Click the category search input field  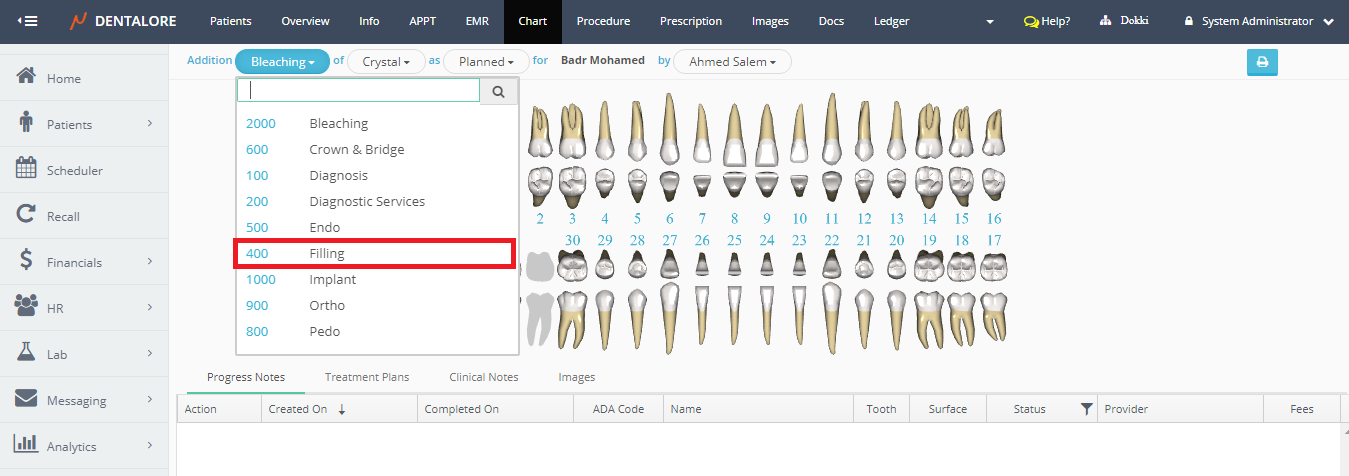pyautogui.click(x=360, y=91)
